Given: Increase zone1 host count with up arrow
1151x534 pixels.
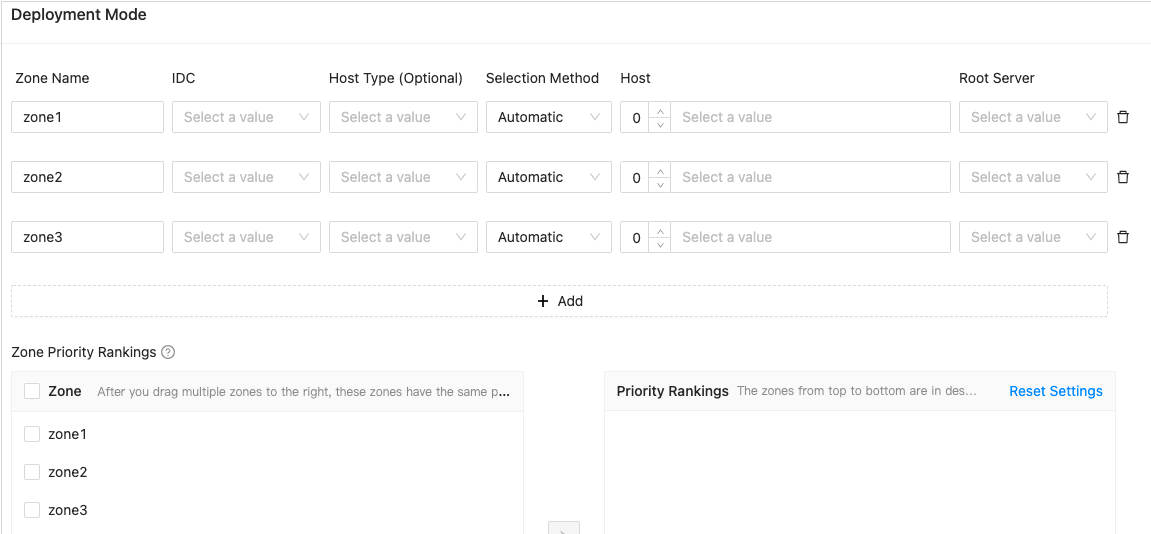Looking at the screenshot, I should [x=659, y=110].
